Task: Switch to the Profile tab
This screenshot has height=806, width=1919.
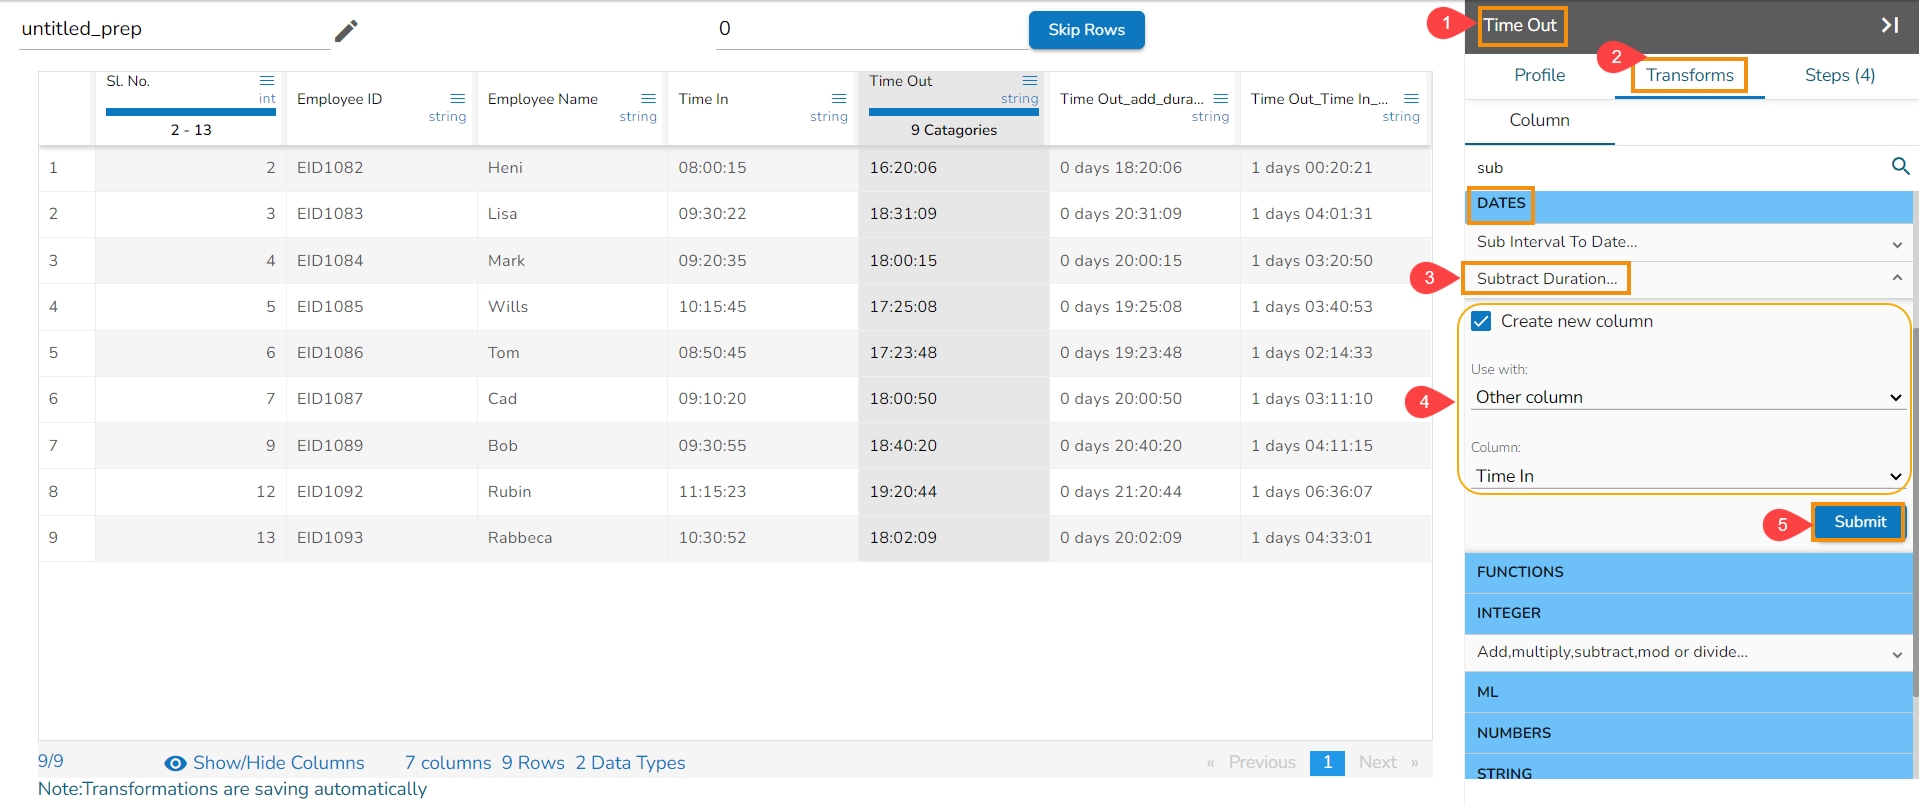Action: (1539, 75)
